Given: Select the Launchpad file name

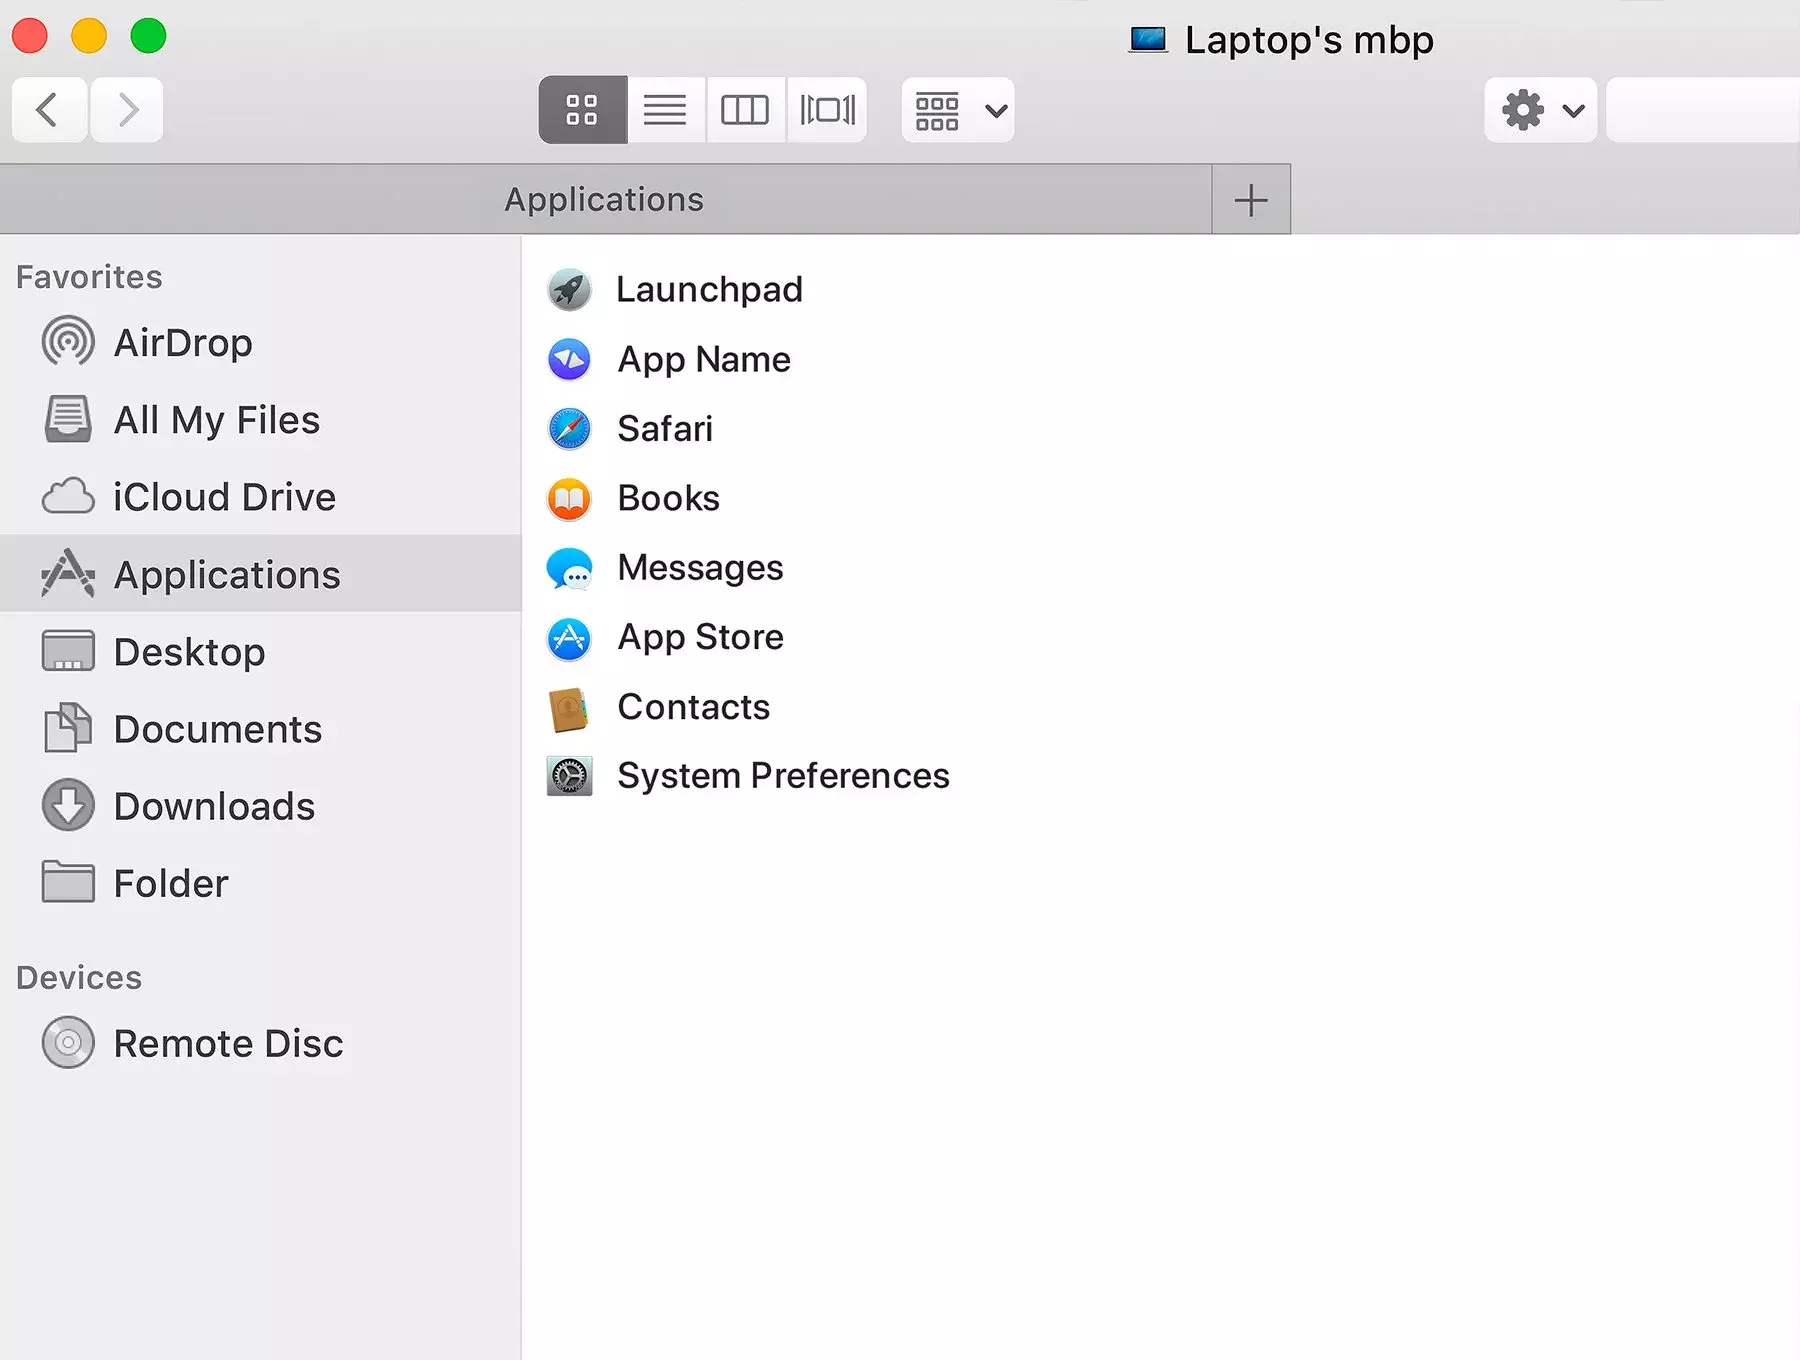Looking at the screenshot, I should [x=709, y=290].
